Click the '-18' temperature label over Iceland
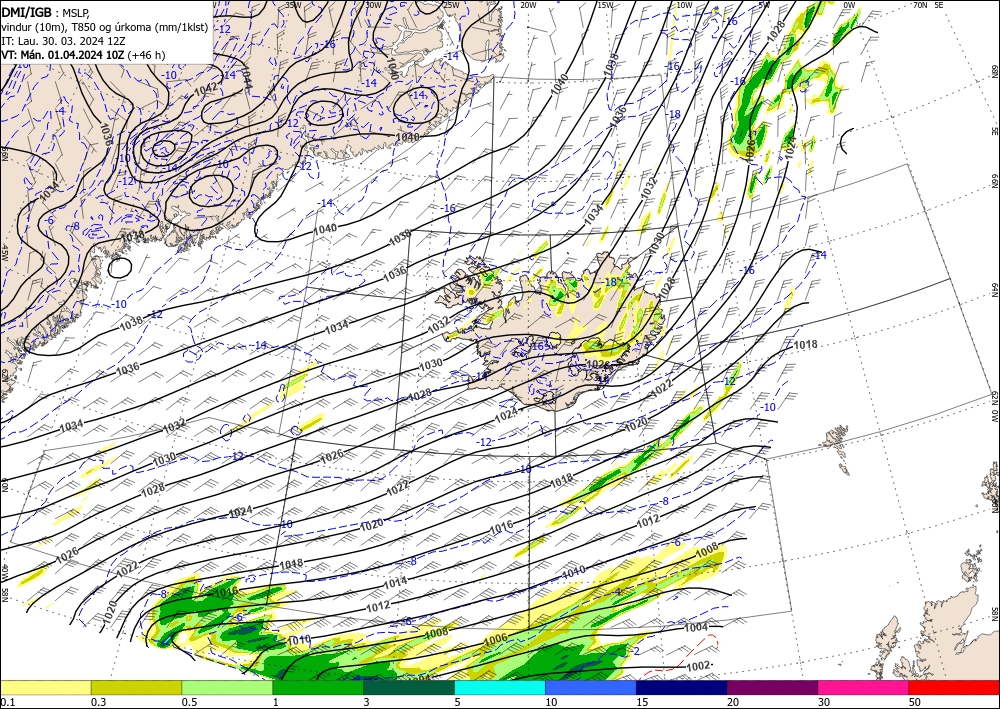1000x709 pixels. (610, 282)
